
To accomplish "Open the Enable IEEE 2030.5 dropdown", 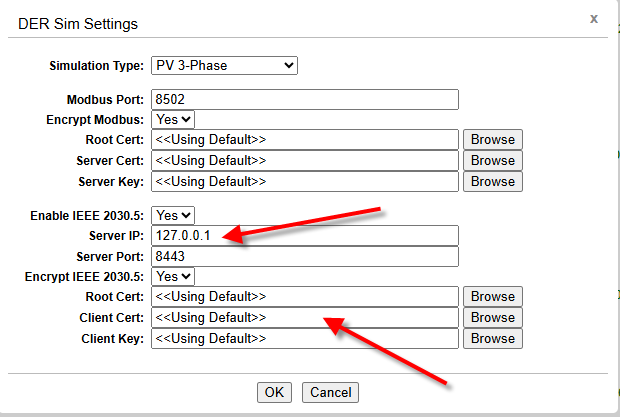I will pyautogui.click(x=173, y=215).
